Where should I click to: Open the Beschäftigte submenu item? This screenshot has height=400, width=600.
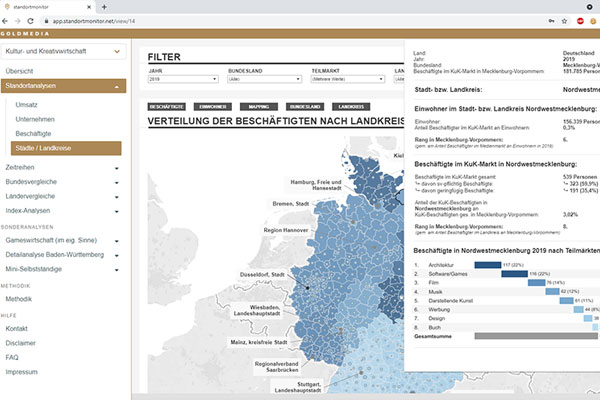click(x=33, y=134)
